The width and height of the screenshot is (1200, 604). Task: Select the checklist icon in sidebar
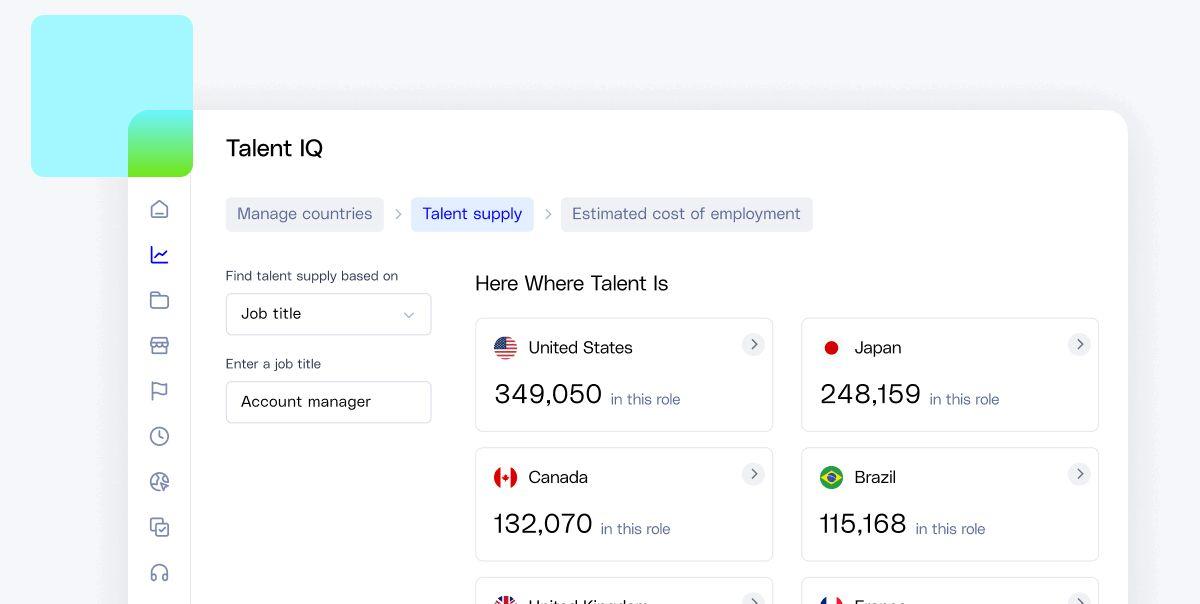click(159, 527)
